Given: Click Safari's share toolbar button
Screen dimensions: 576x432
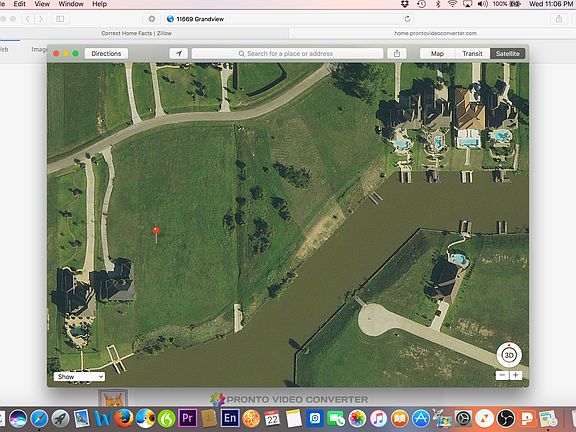Looking at the screenshot, I should (559, 19).
